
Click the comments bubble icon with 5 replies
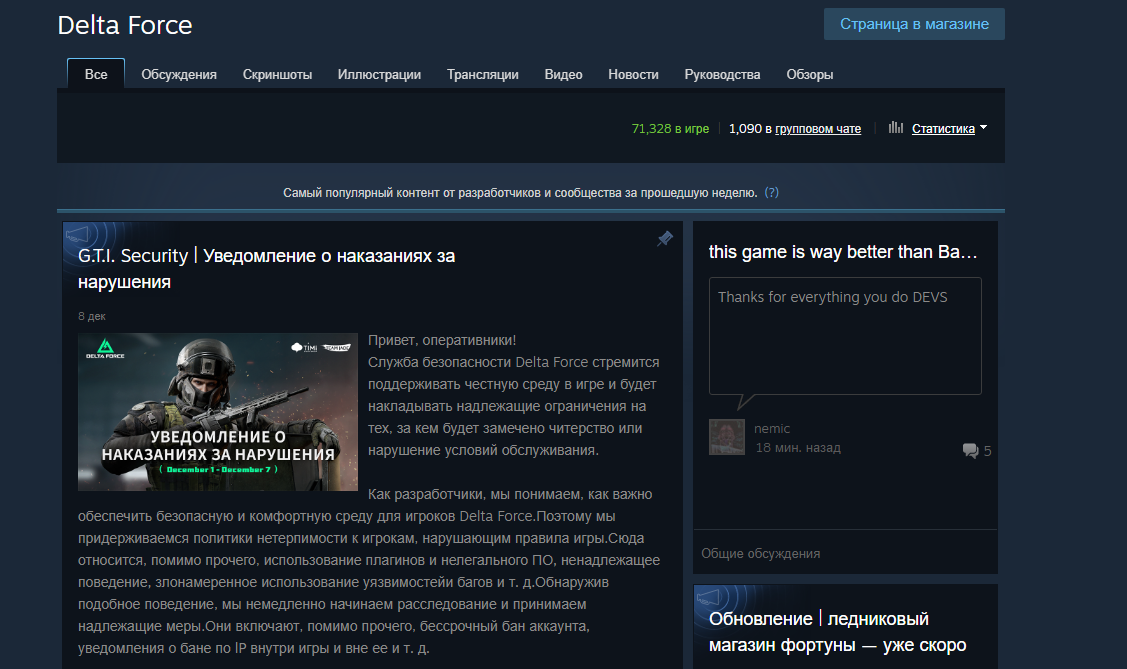(x=970, y=451)
